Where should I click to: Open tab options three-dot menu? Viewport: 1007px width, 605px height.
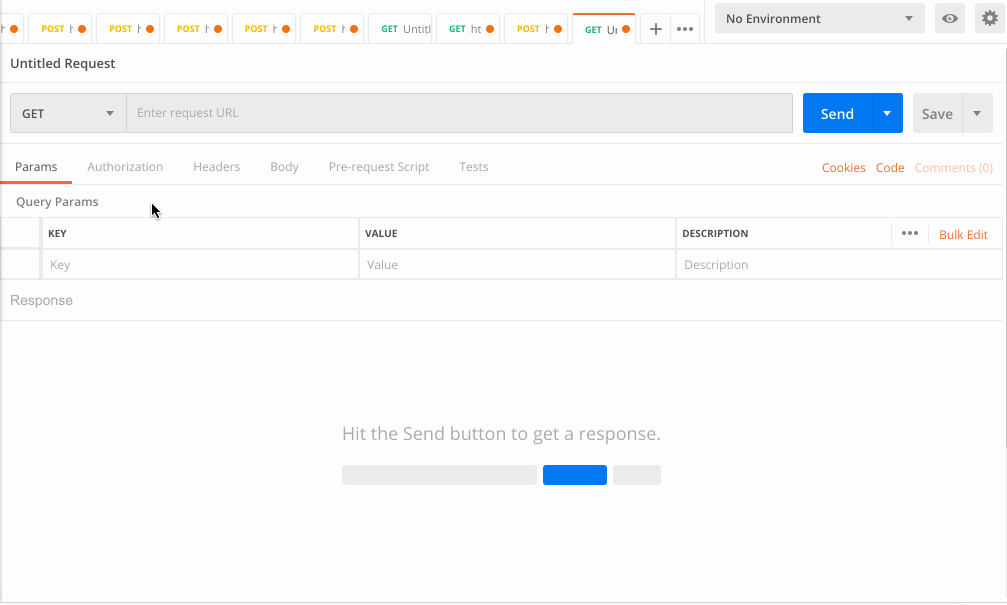click(x=685, y=29)
